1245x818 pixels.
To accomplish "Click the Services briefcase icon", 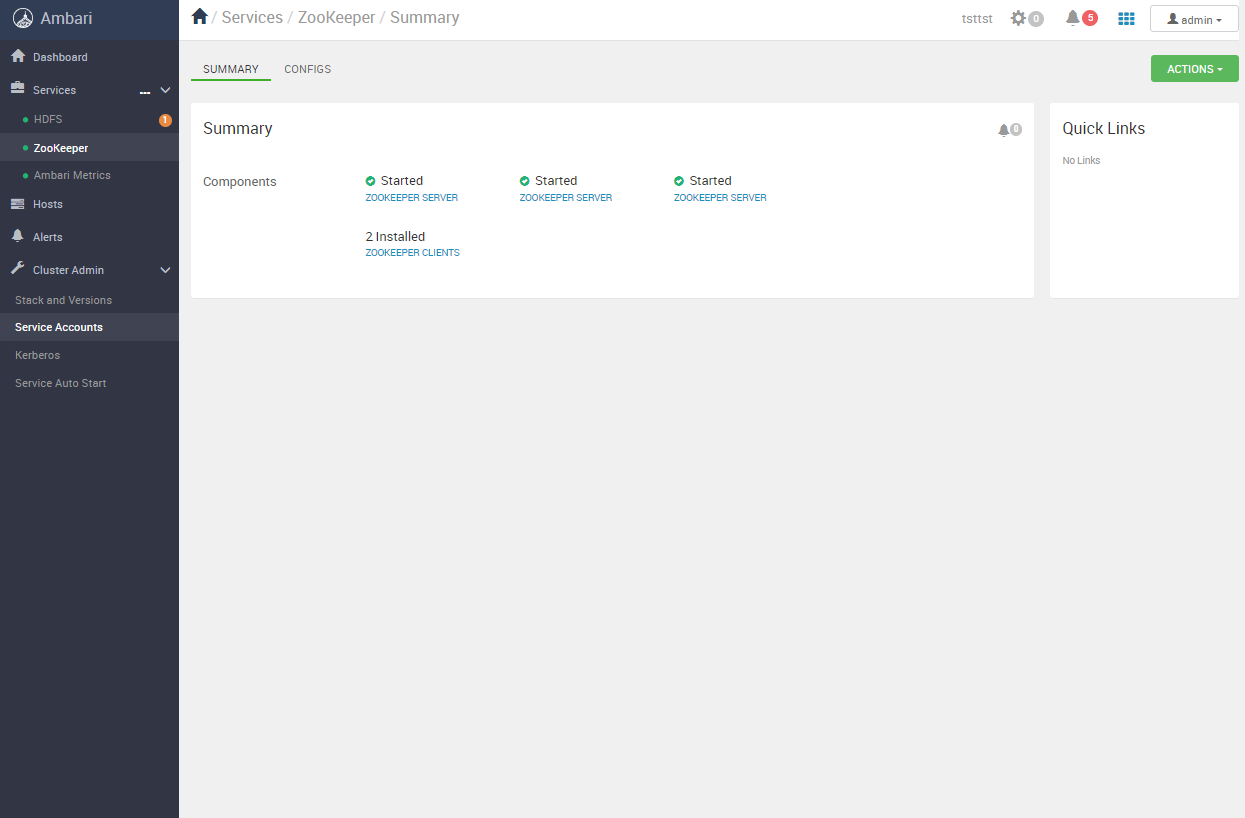I will click(x=18, y=89).
